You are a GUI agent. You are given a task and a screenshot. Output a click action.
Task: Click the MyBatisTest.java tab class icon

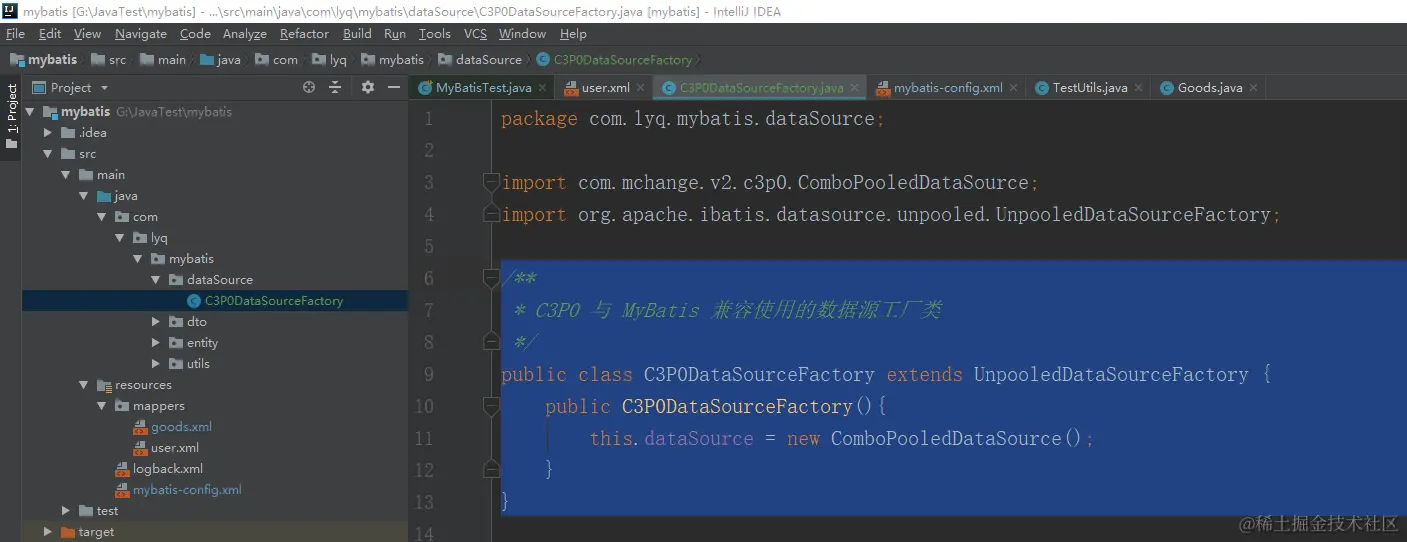click(x=425, y=88)
